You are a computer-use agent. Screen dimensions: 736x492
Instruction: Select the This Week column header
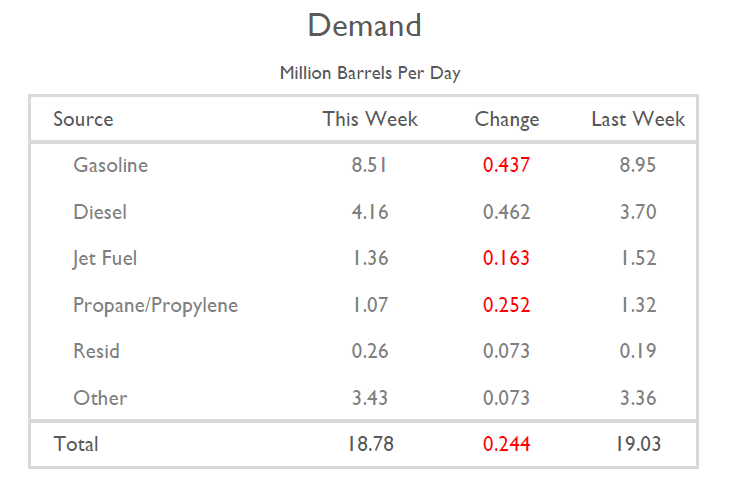point(370,120)
